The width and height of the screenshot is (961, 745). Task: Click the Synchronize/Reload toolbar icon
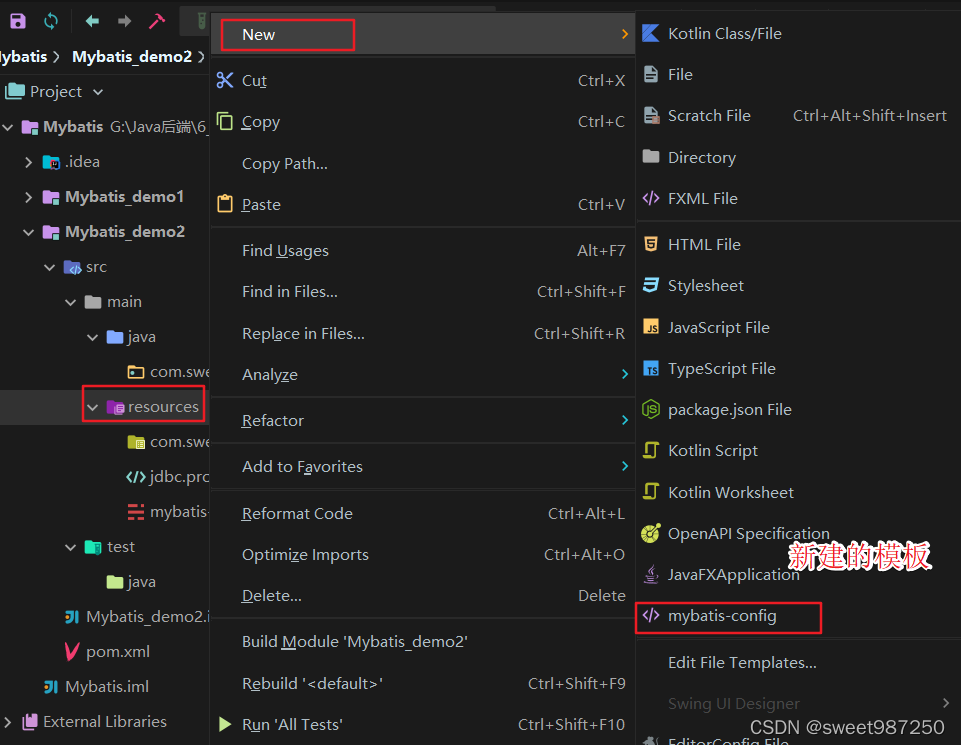(x=51, y=21)
